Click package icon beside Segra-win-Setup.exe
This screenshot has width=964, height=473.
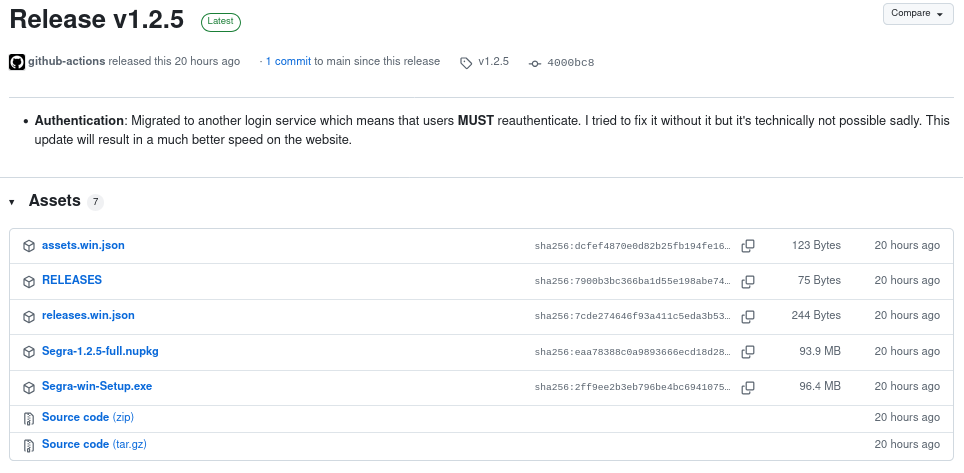coord(29,387)
